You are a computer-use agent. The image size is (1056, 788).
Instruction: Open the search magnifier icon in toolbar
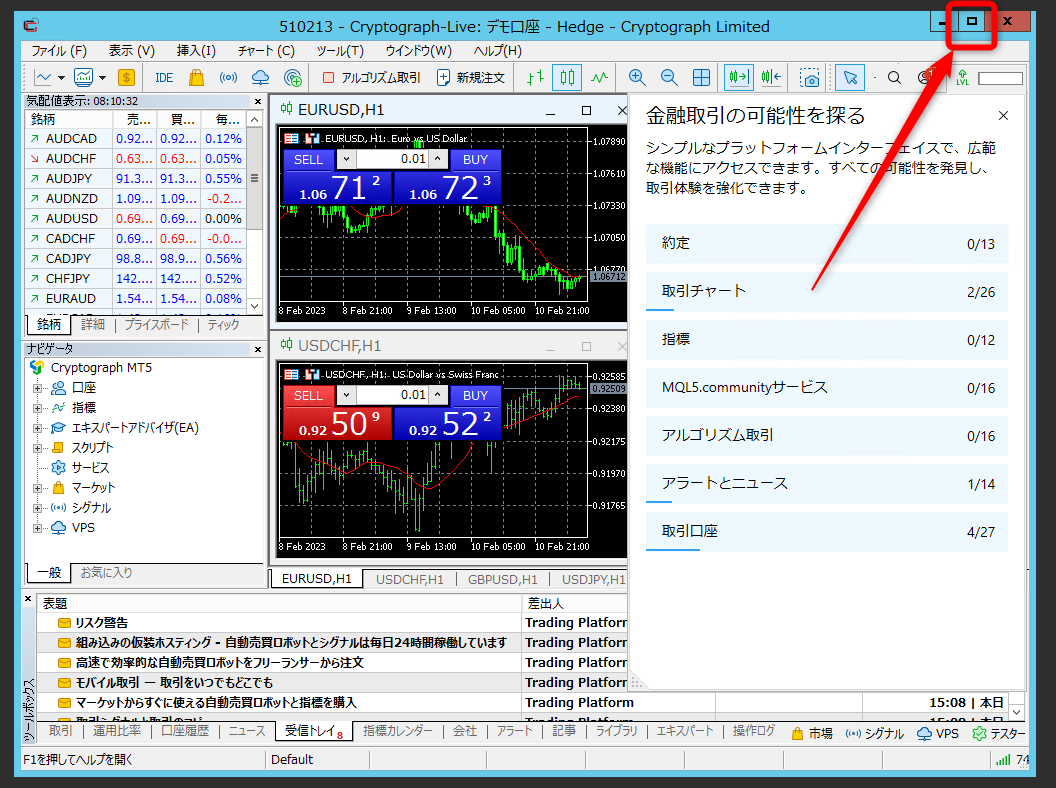tap(894, 77)
